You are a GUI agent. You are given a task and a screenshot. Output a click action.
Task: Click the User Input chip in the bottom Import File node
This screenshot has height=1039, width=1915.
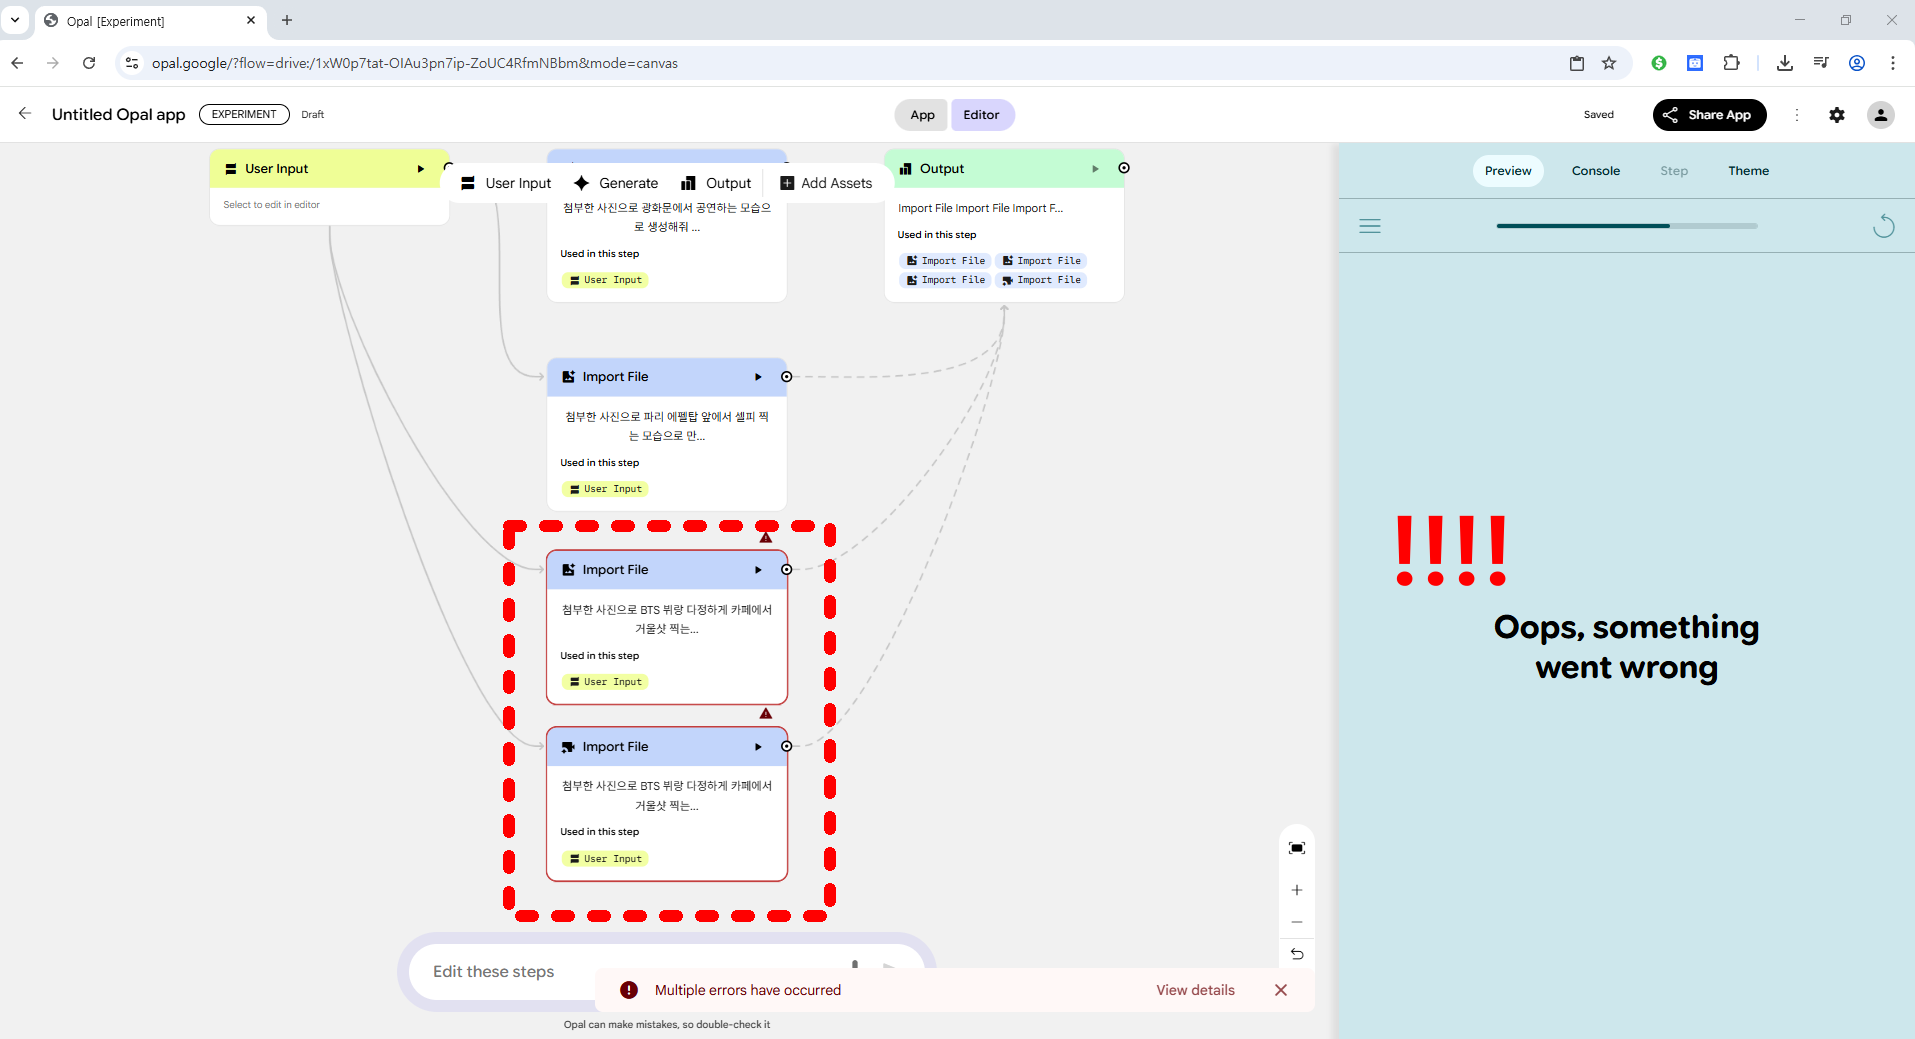[x=605, y=859]
